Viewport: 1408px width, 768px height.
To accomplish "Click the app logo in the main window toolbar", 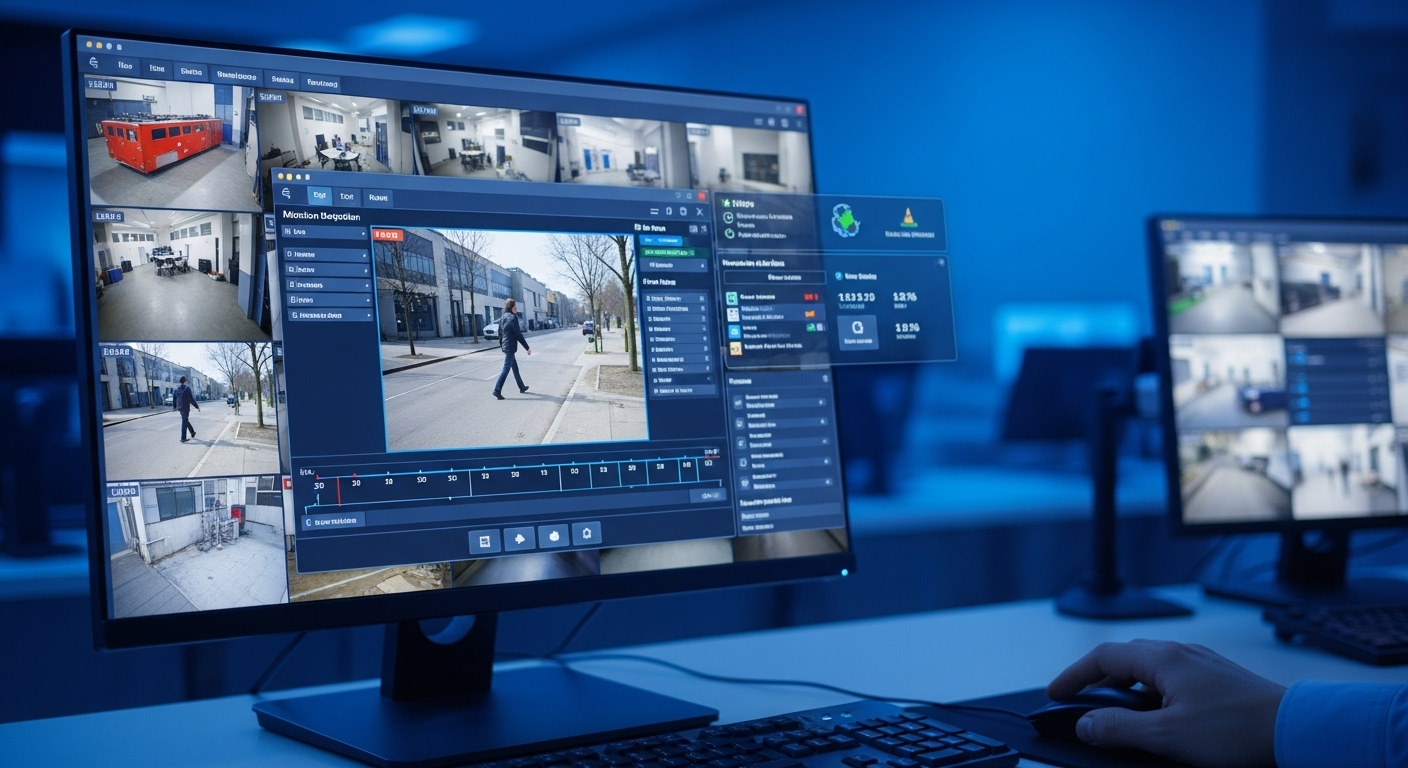I will [x=95, y=63].
